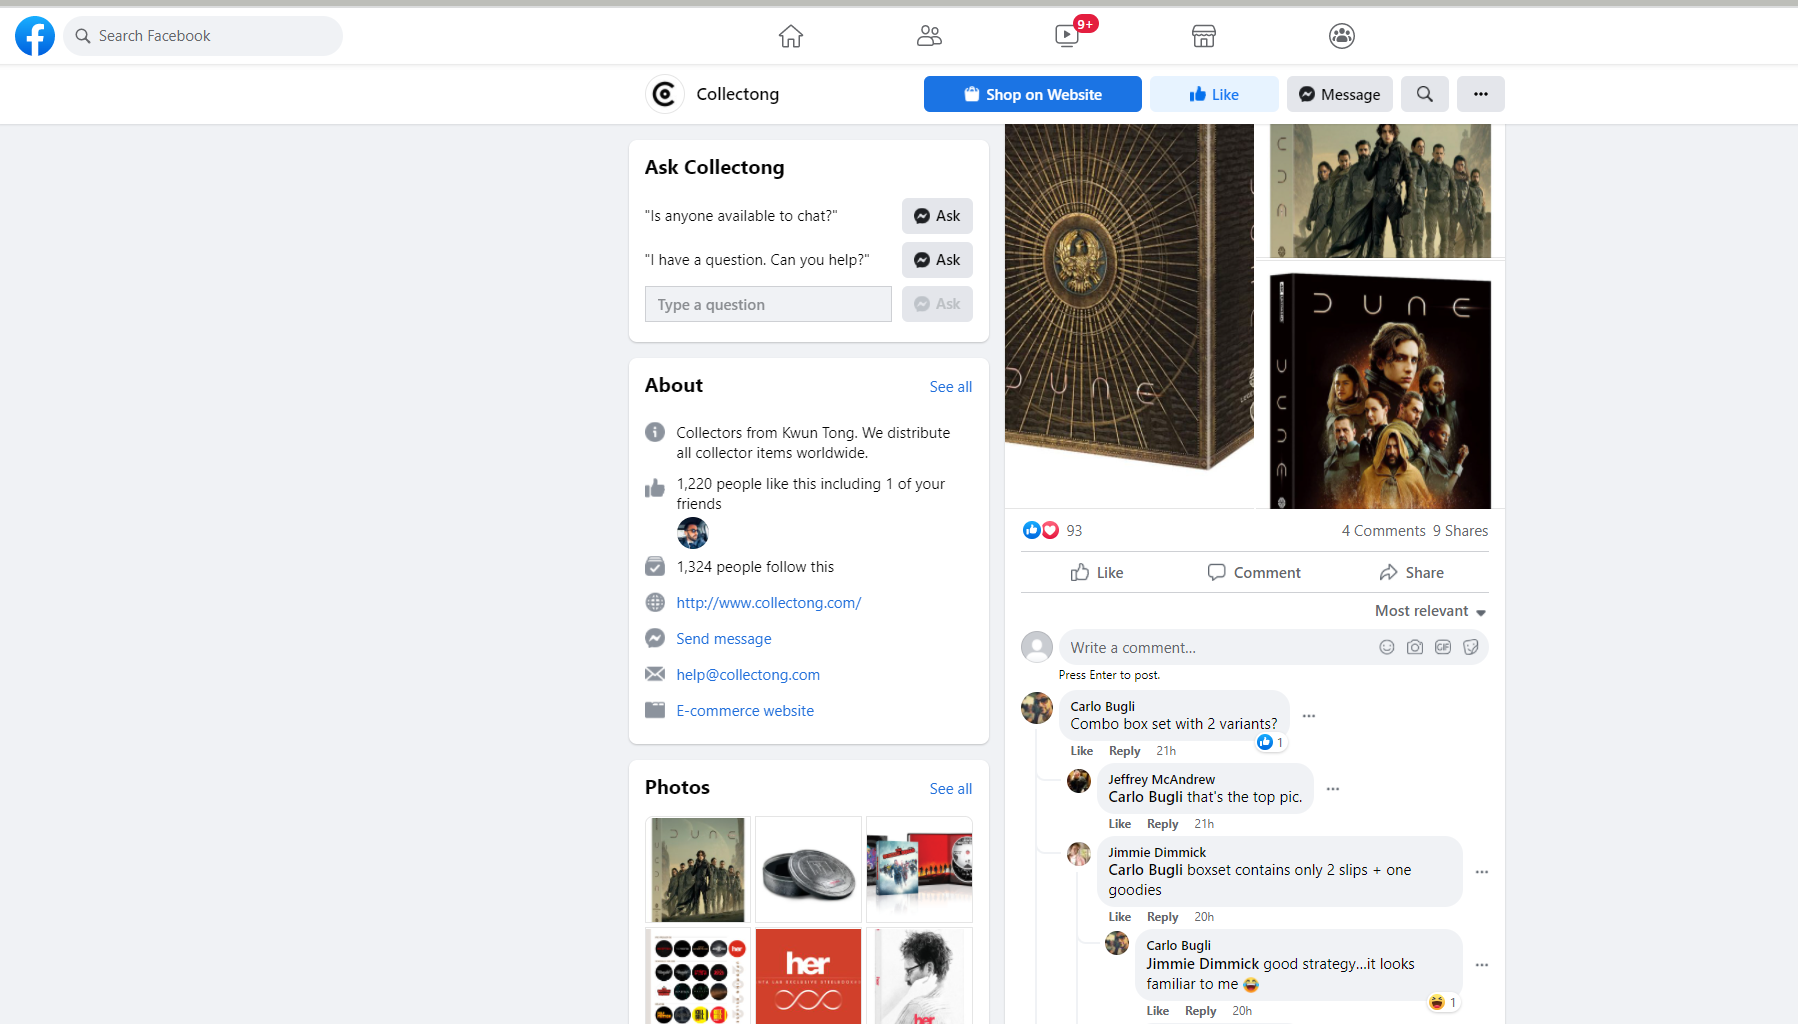Click the Comment button on the post
This screenshot has width=1798, height=1024.
click(x=1254, y=573)
